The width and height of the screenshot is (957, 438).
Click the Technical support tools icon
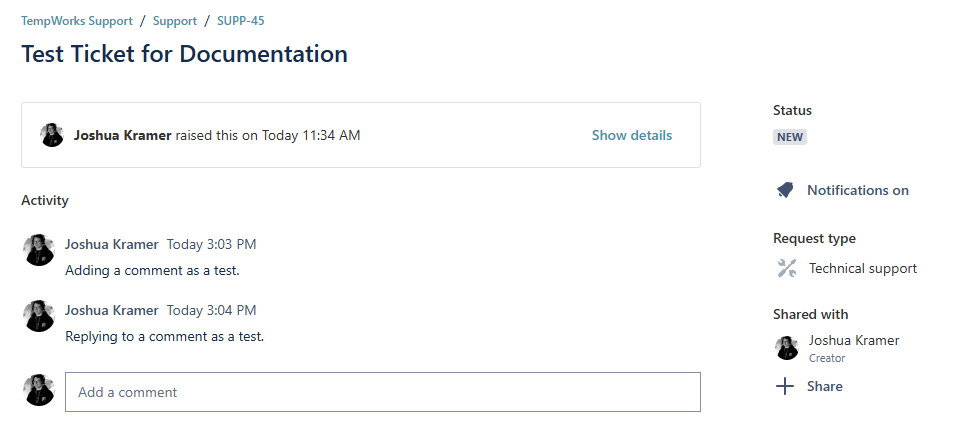point(787,268)
